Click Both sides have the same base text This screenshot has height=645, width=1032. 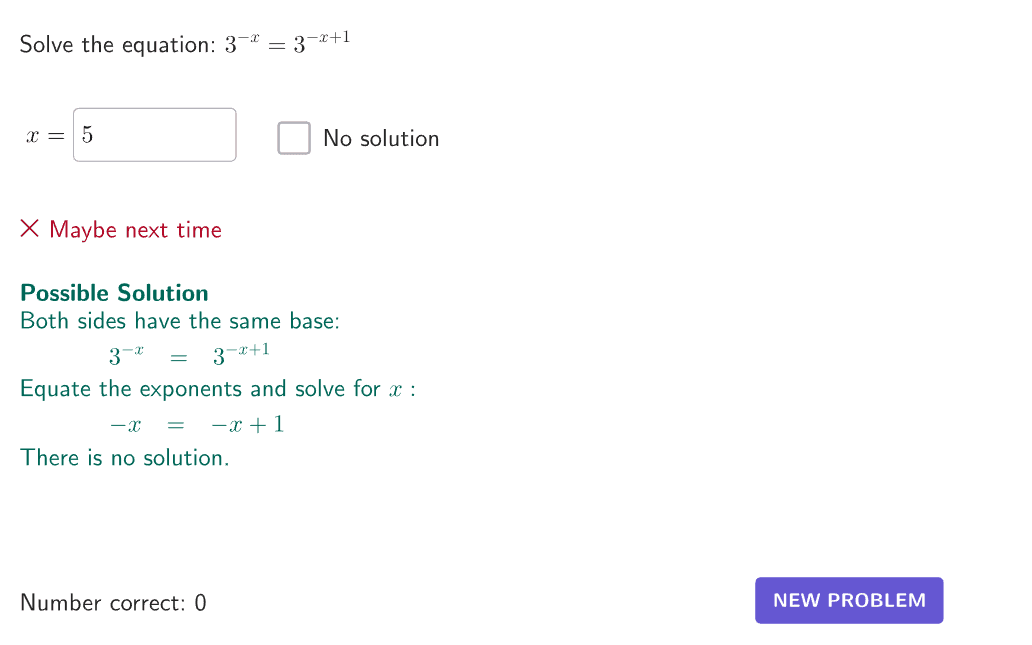pyautogui.click(x=179, y=320)
